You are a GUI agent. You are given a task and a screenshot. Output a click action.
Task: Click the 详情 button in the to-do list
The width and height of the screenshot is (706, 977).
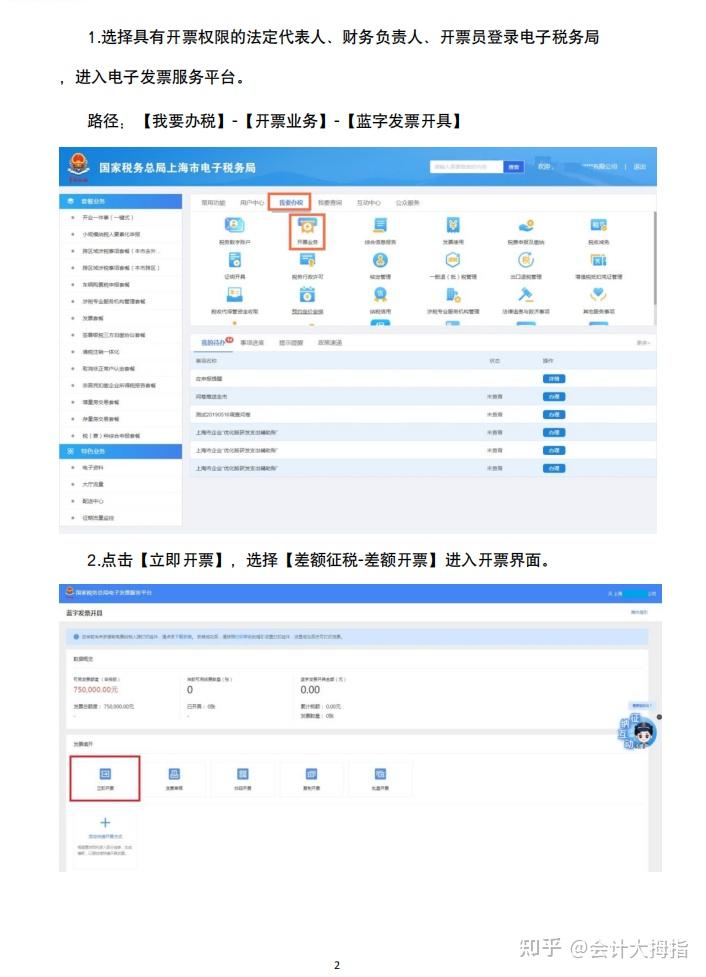pyautogui.click(x=554, y=378)
